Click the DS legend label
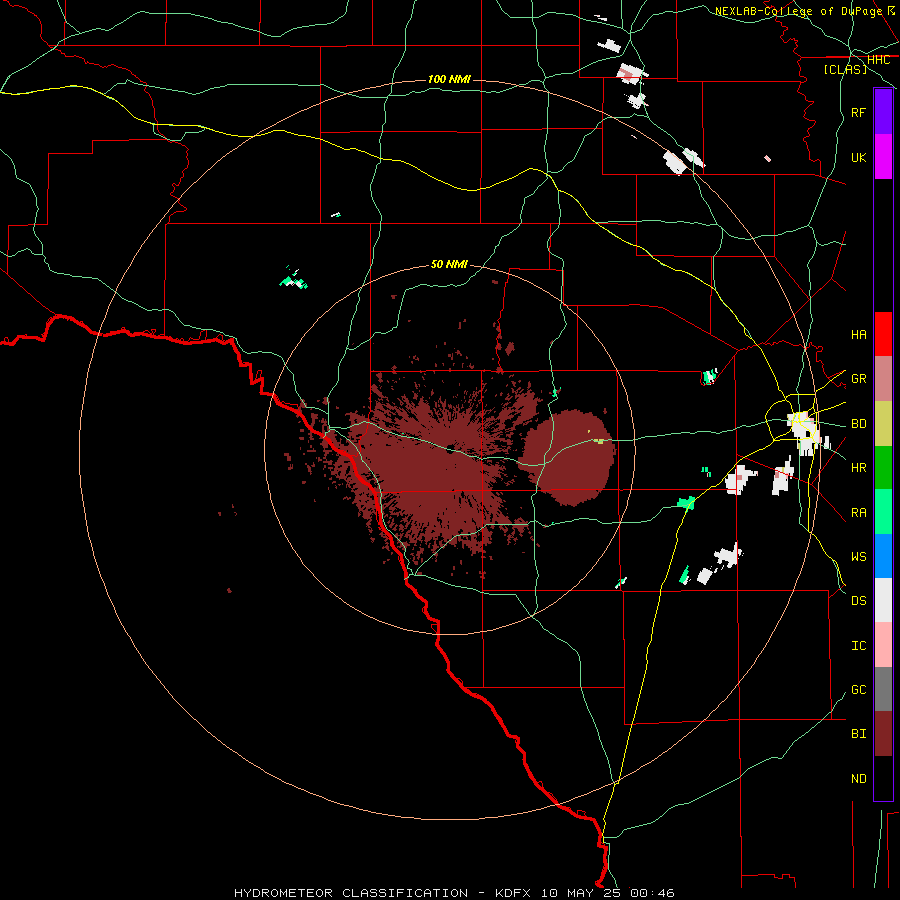Screen dimensions: 900x900 [x=858, y=601]
